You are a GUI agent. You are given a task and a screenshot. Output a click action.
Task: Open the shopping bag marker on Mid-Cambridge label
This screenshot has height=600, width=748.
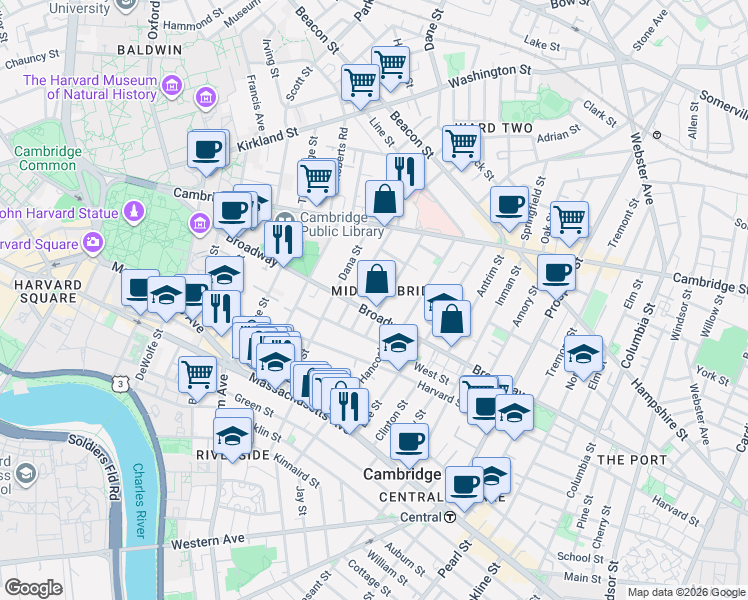tap(376, 280)
